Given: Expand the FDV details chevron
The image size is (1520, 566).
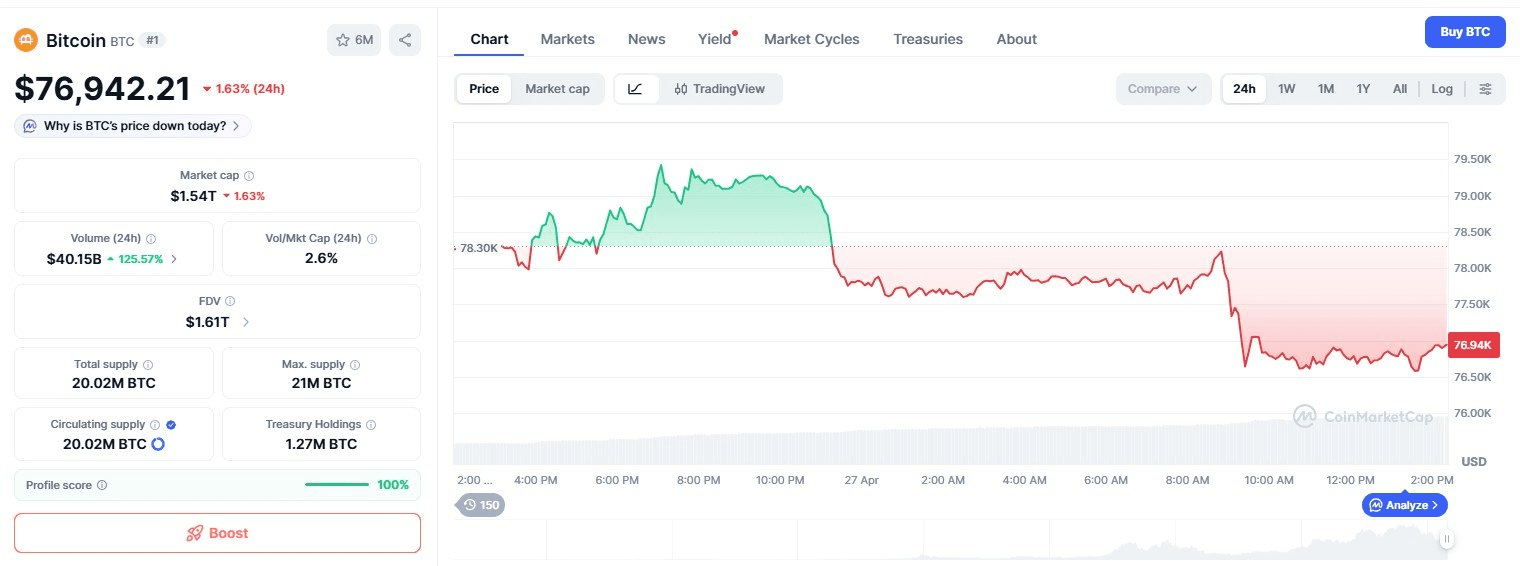Looking at the screenshot, I should tap(246, 322).
